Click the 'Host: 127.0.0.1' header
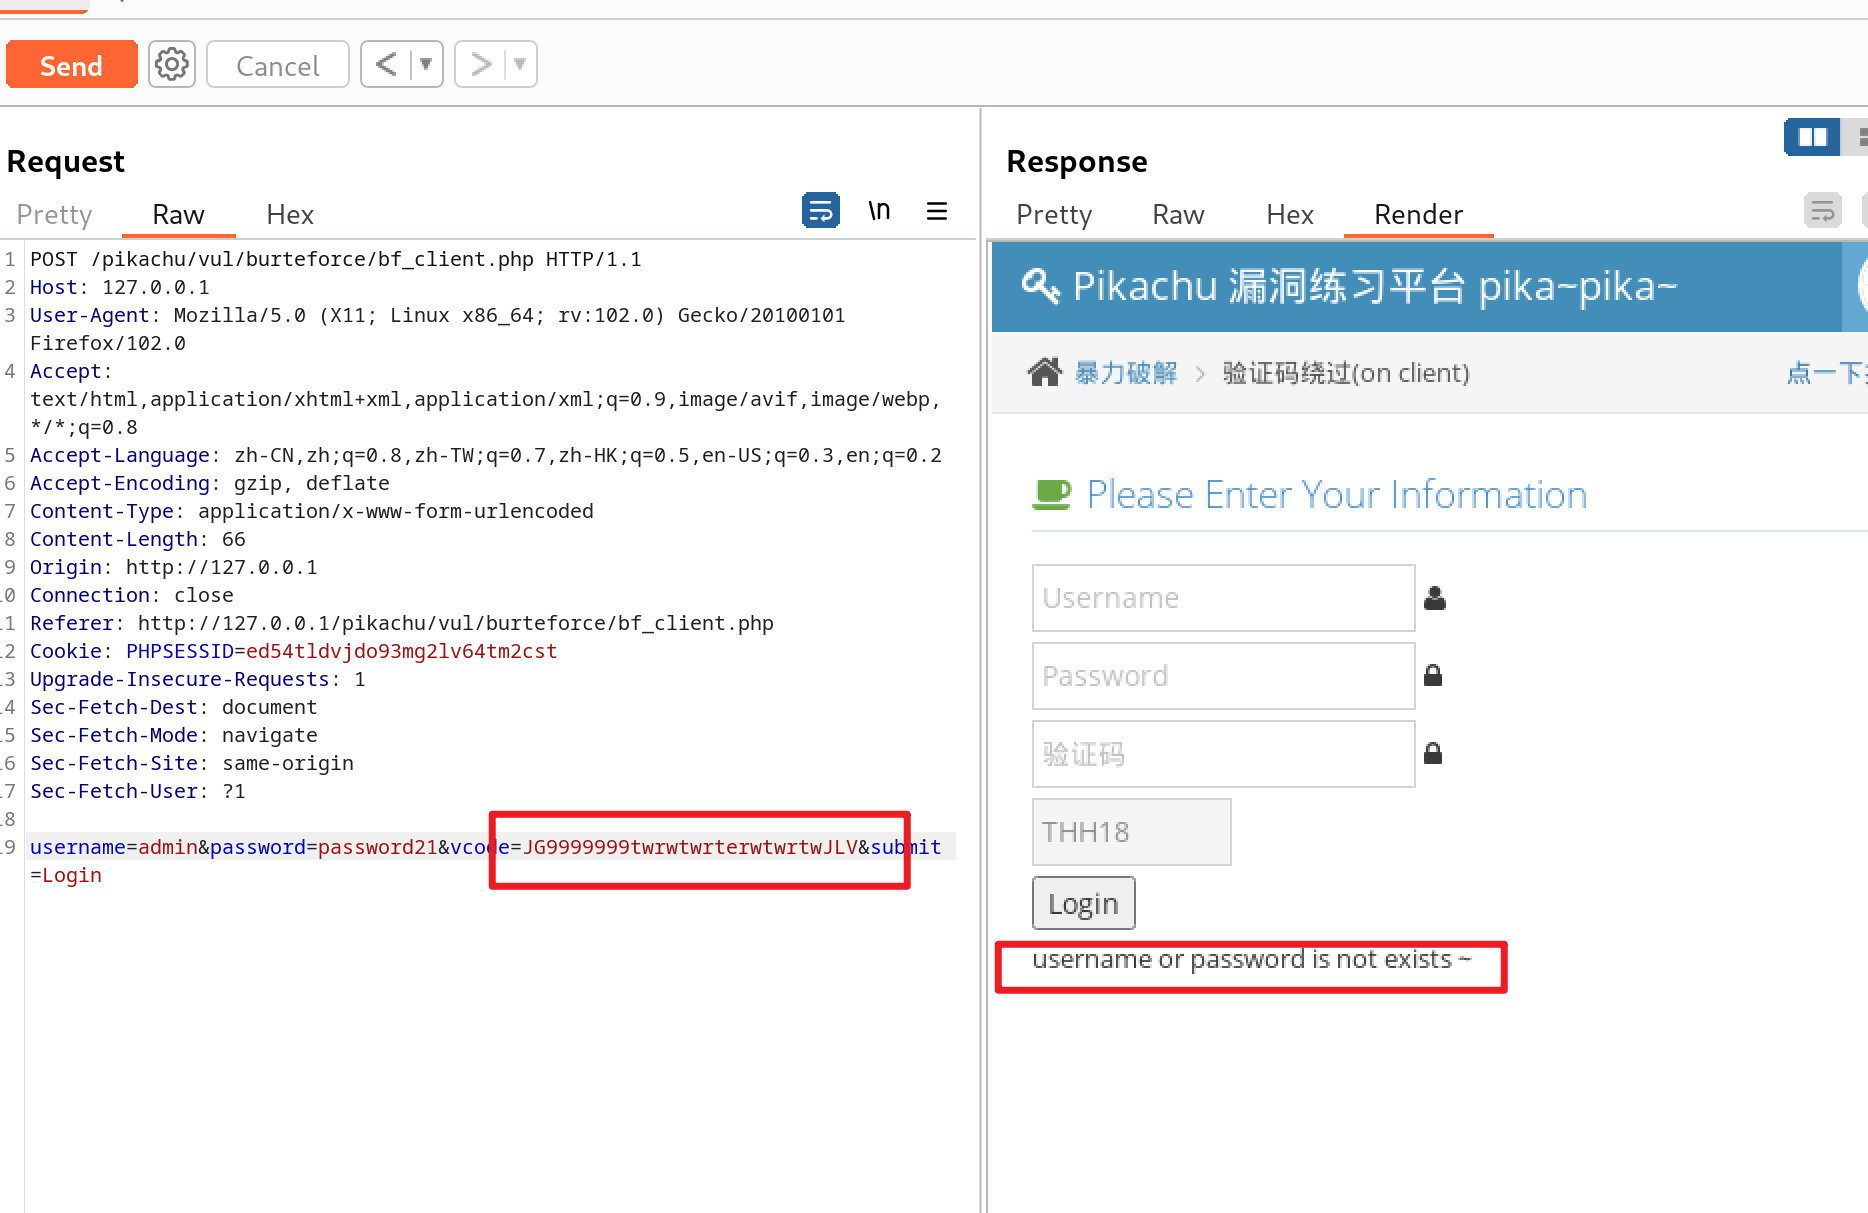This screenshot has width=1868, height=1213. click(120, 287)
